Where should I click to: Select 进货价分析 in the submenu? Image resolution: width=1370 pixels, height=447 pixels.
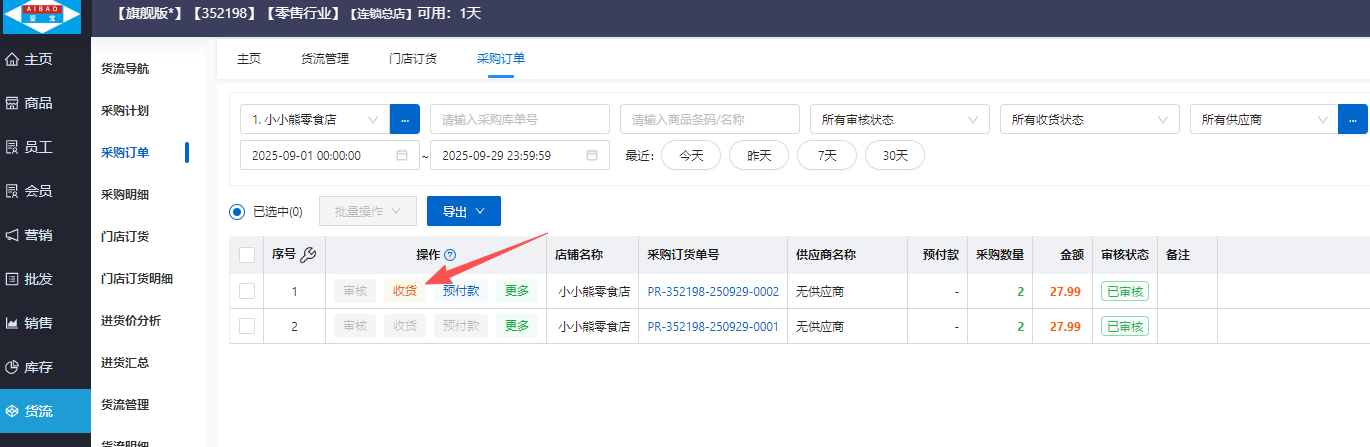click(x=131, y=320)
